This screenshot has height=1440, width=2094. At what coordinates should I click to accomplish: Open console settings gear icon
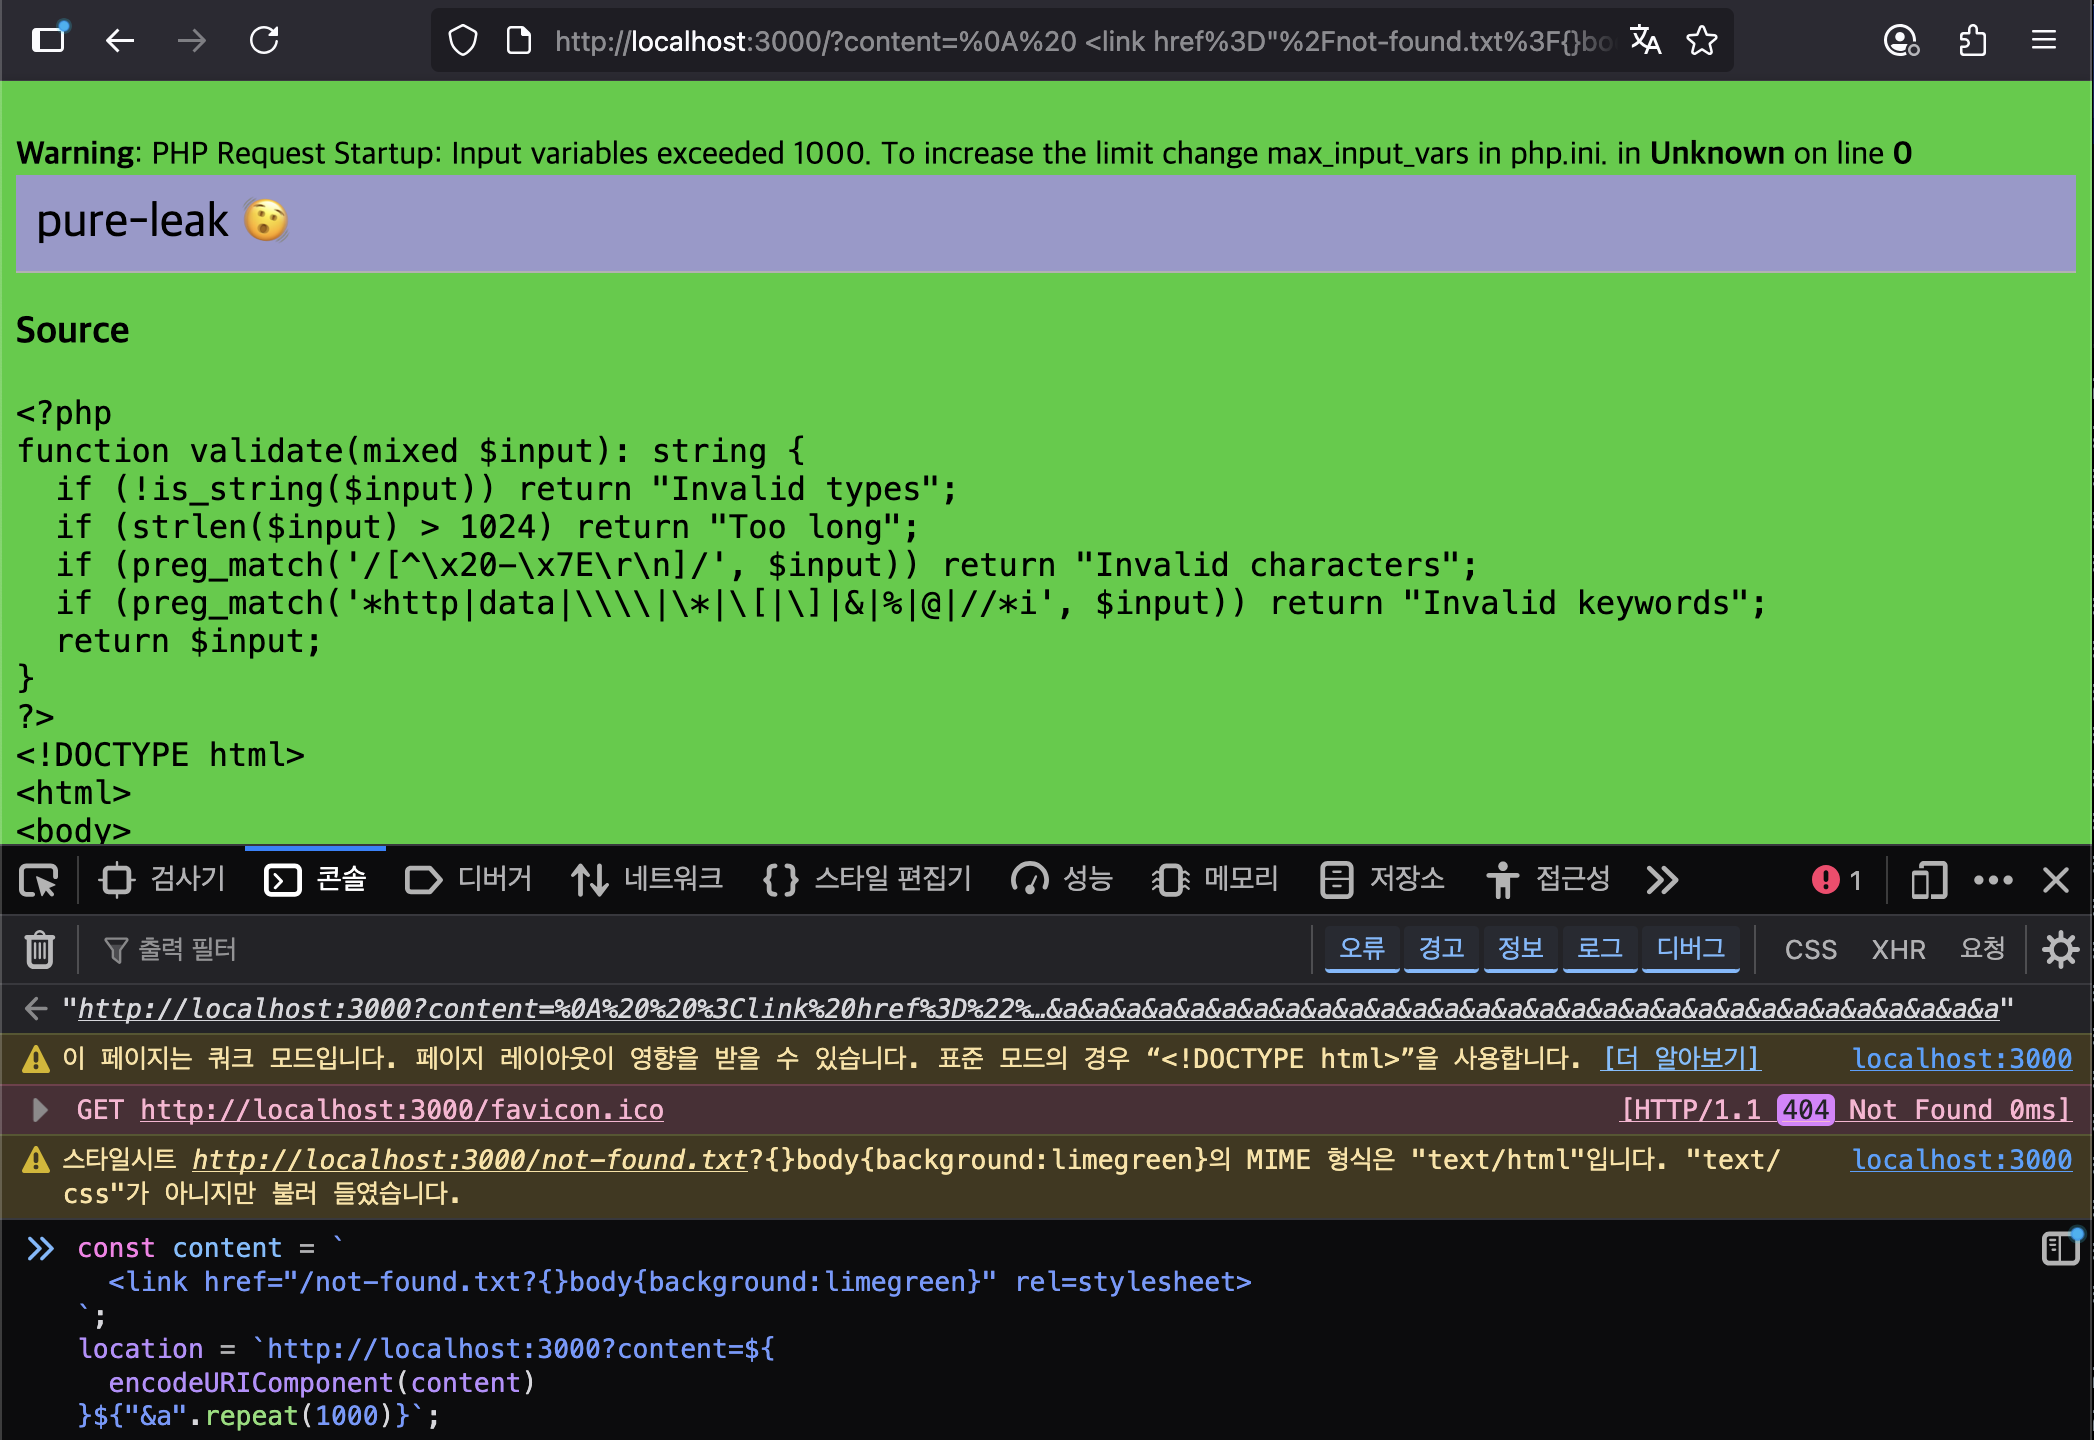tap(2060, 949)
